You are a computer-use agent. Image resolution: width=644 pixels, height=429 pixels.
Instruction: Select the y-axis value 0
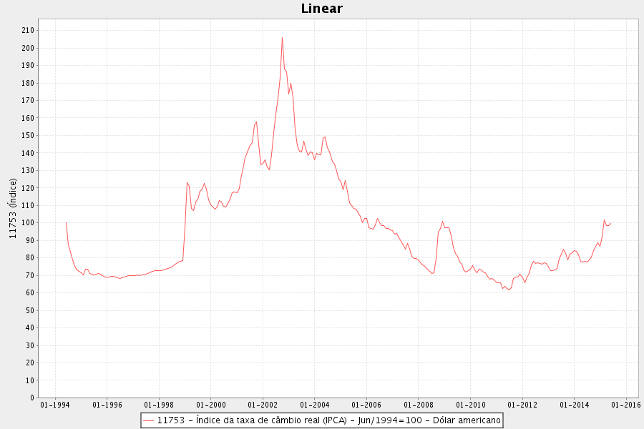33,397
